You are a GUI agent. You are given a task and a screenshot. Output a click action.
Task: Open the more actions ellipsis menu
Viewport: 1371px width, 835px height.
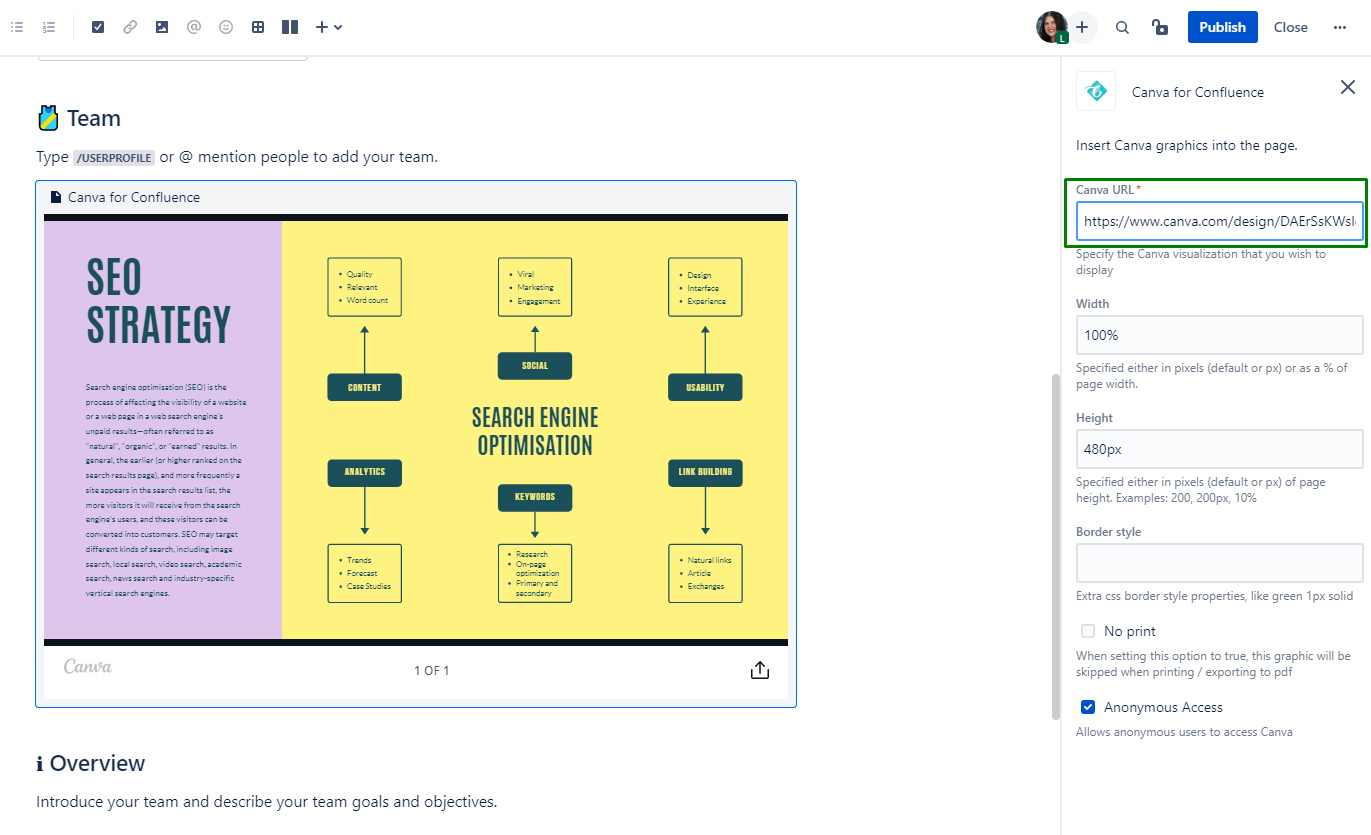[x=1340, y=27]
